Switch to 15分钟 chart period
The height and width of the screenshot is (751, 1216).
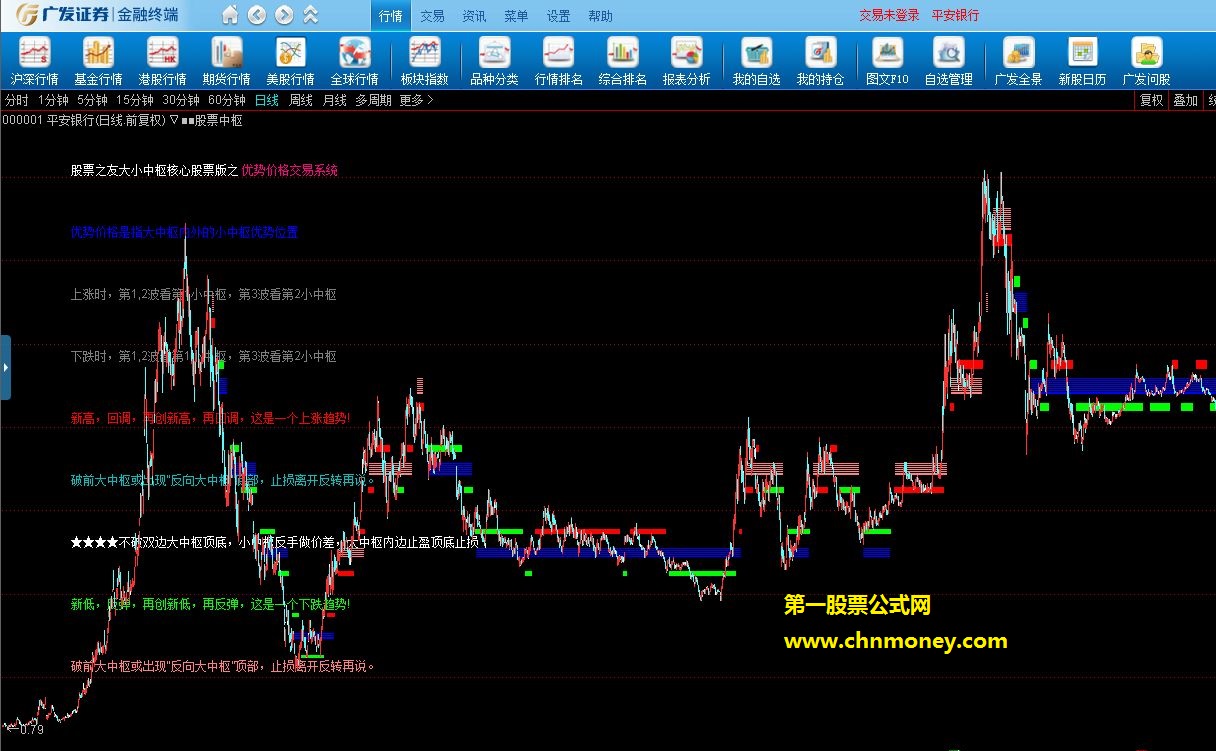135,100
